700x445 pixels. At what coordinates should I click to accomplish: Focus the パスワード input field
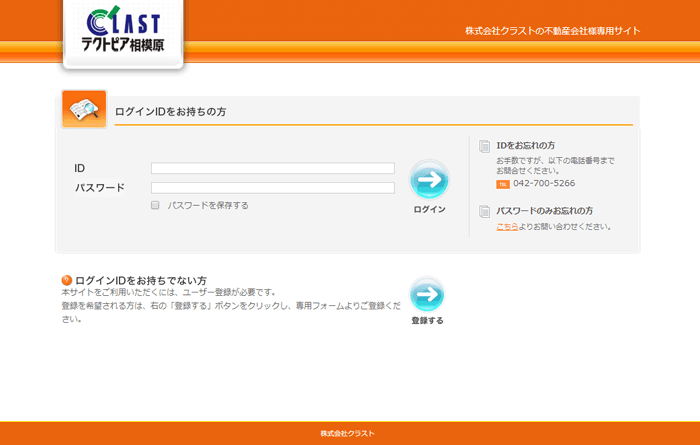point(273,188)
